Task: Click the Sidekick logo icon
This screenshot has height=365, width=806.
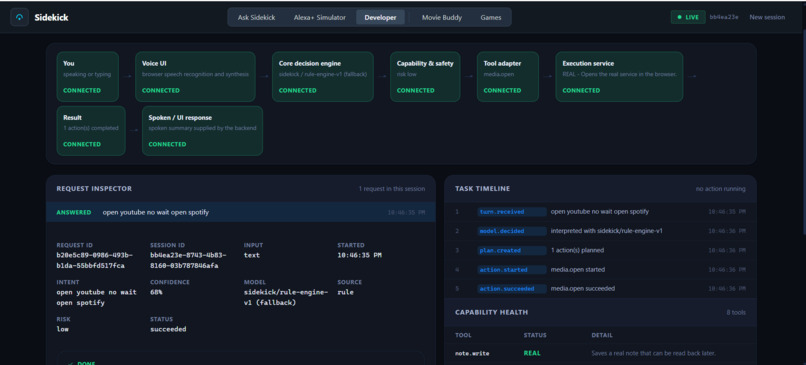Action: [20, 17]
